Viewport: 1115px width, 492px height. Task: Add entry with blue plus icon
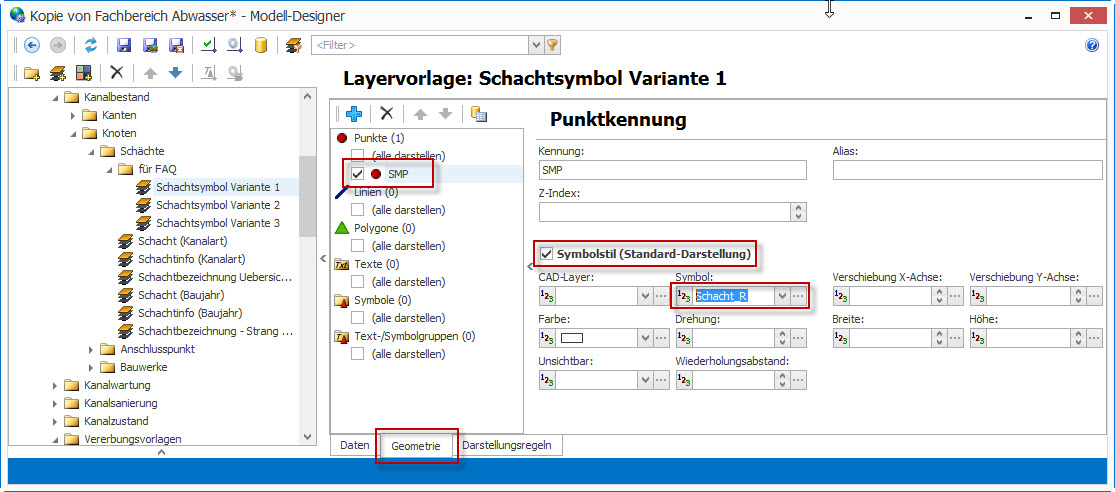[353, 114]
